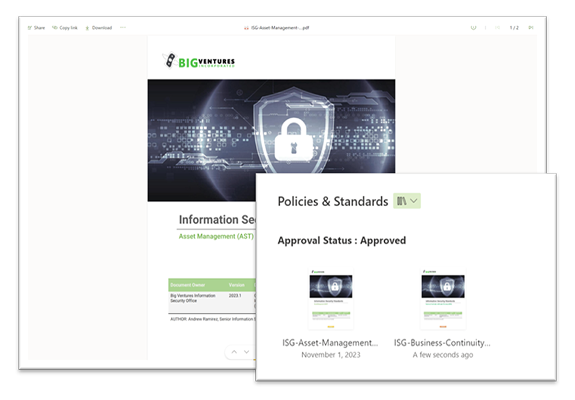Open the library view switcher dropdown
This screenshot has width=575, height=400.
click(x=407, y=201)
